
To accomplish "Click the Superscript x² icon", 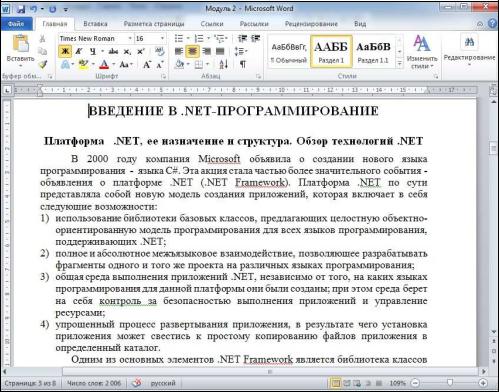I will pos(140,51).
